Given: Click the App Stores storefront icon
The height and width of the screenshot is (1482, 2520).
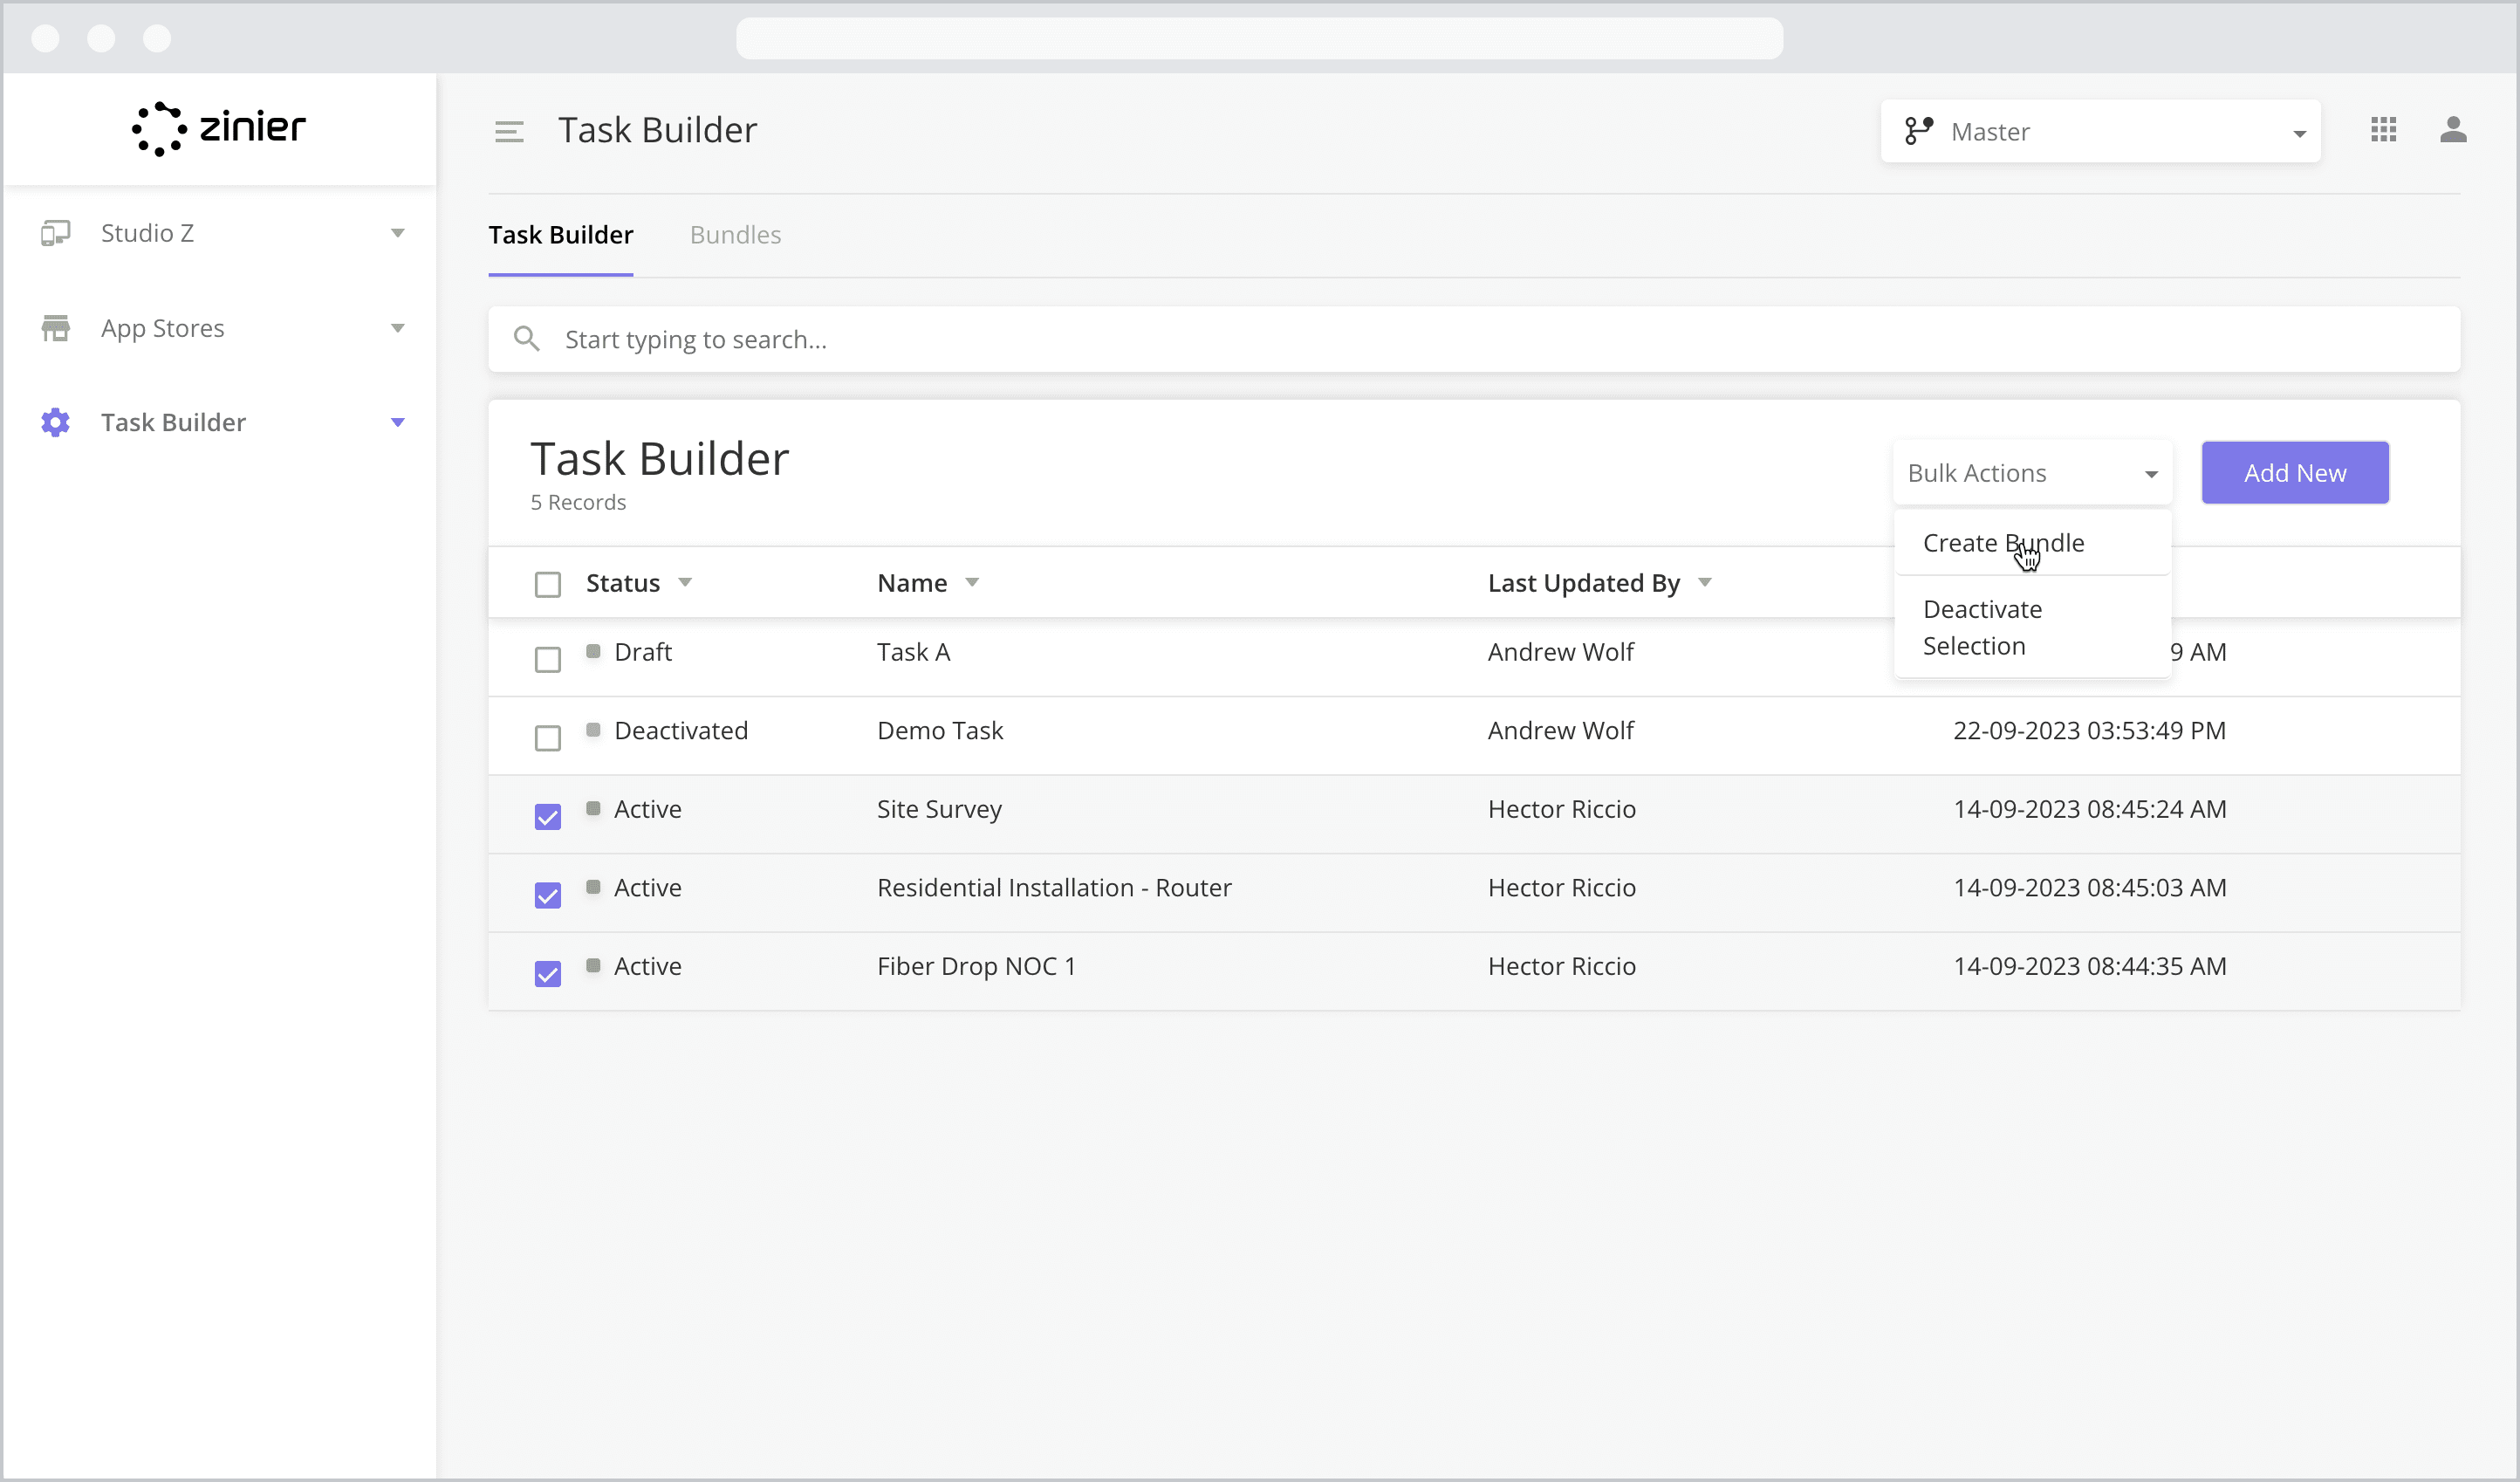Looking at the screenshot, I should pos(55,328).
